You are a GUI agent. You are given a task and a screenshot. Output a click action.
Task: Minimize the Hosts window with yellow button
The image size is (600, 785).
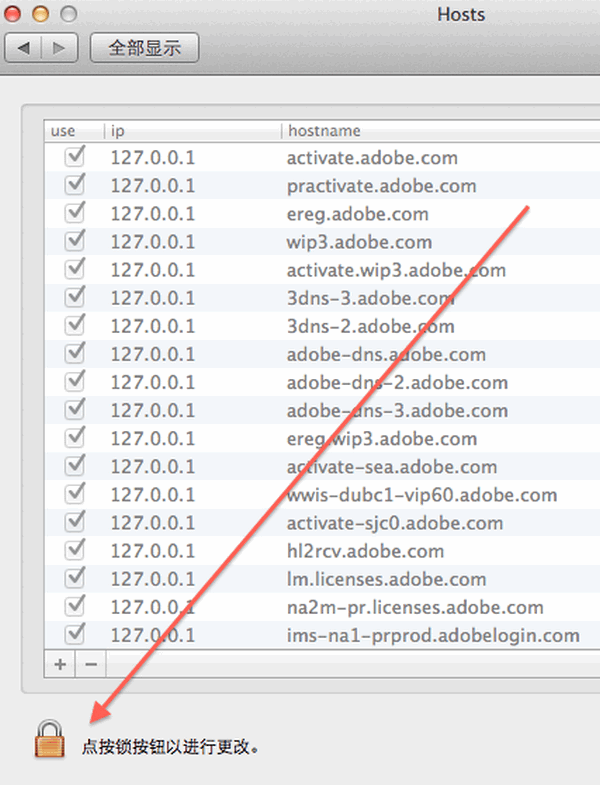[40, 14]
